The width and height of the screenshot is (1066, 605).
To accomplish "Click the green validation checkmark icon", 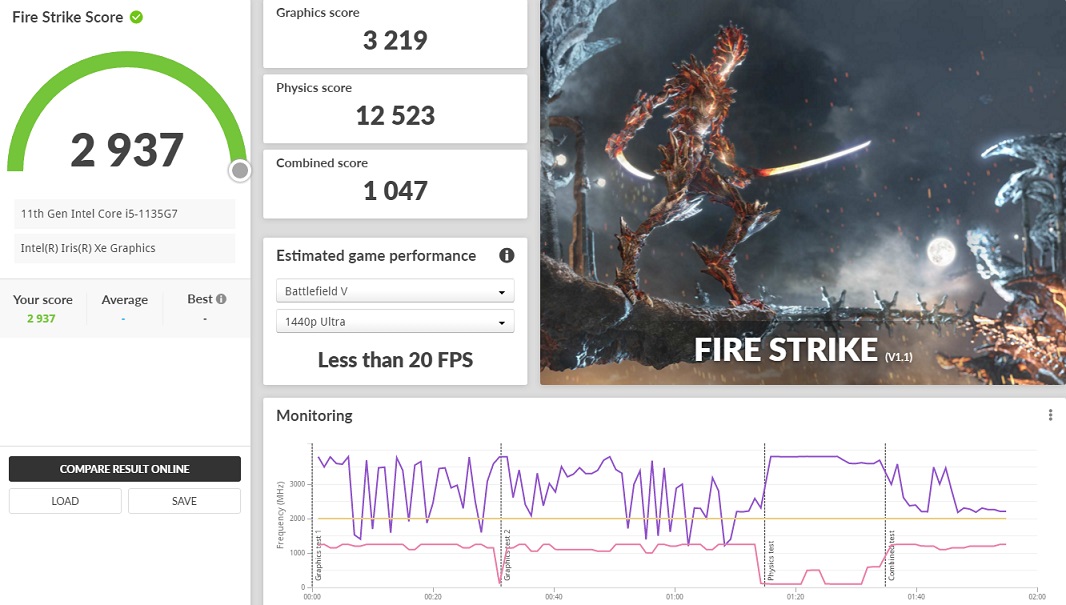I will 137,17.
